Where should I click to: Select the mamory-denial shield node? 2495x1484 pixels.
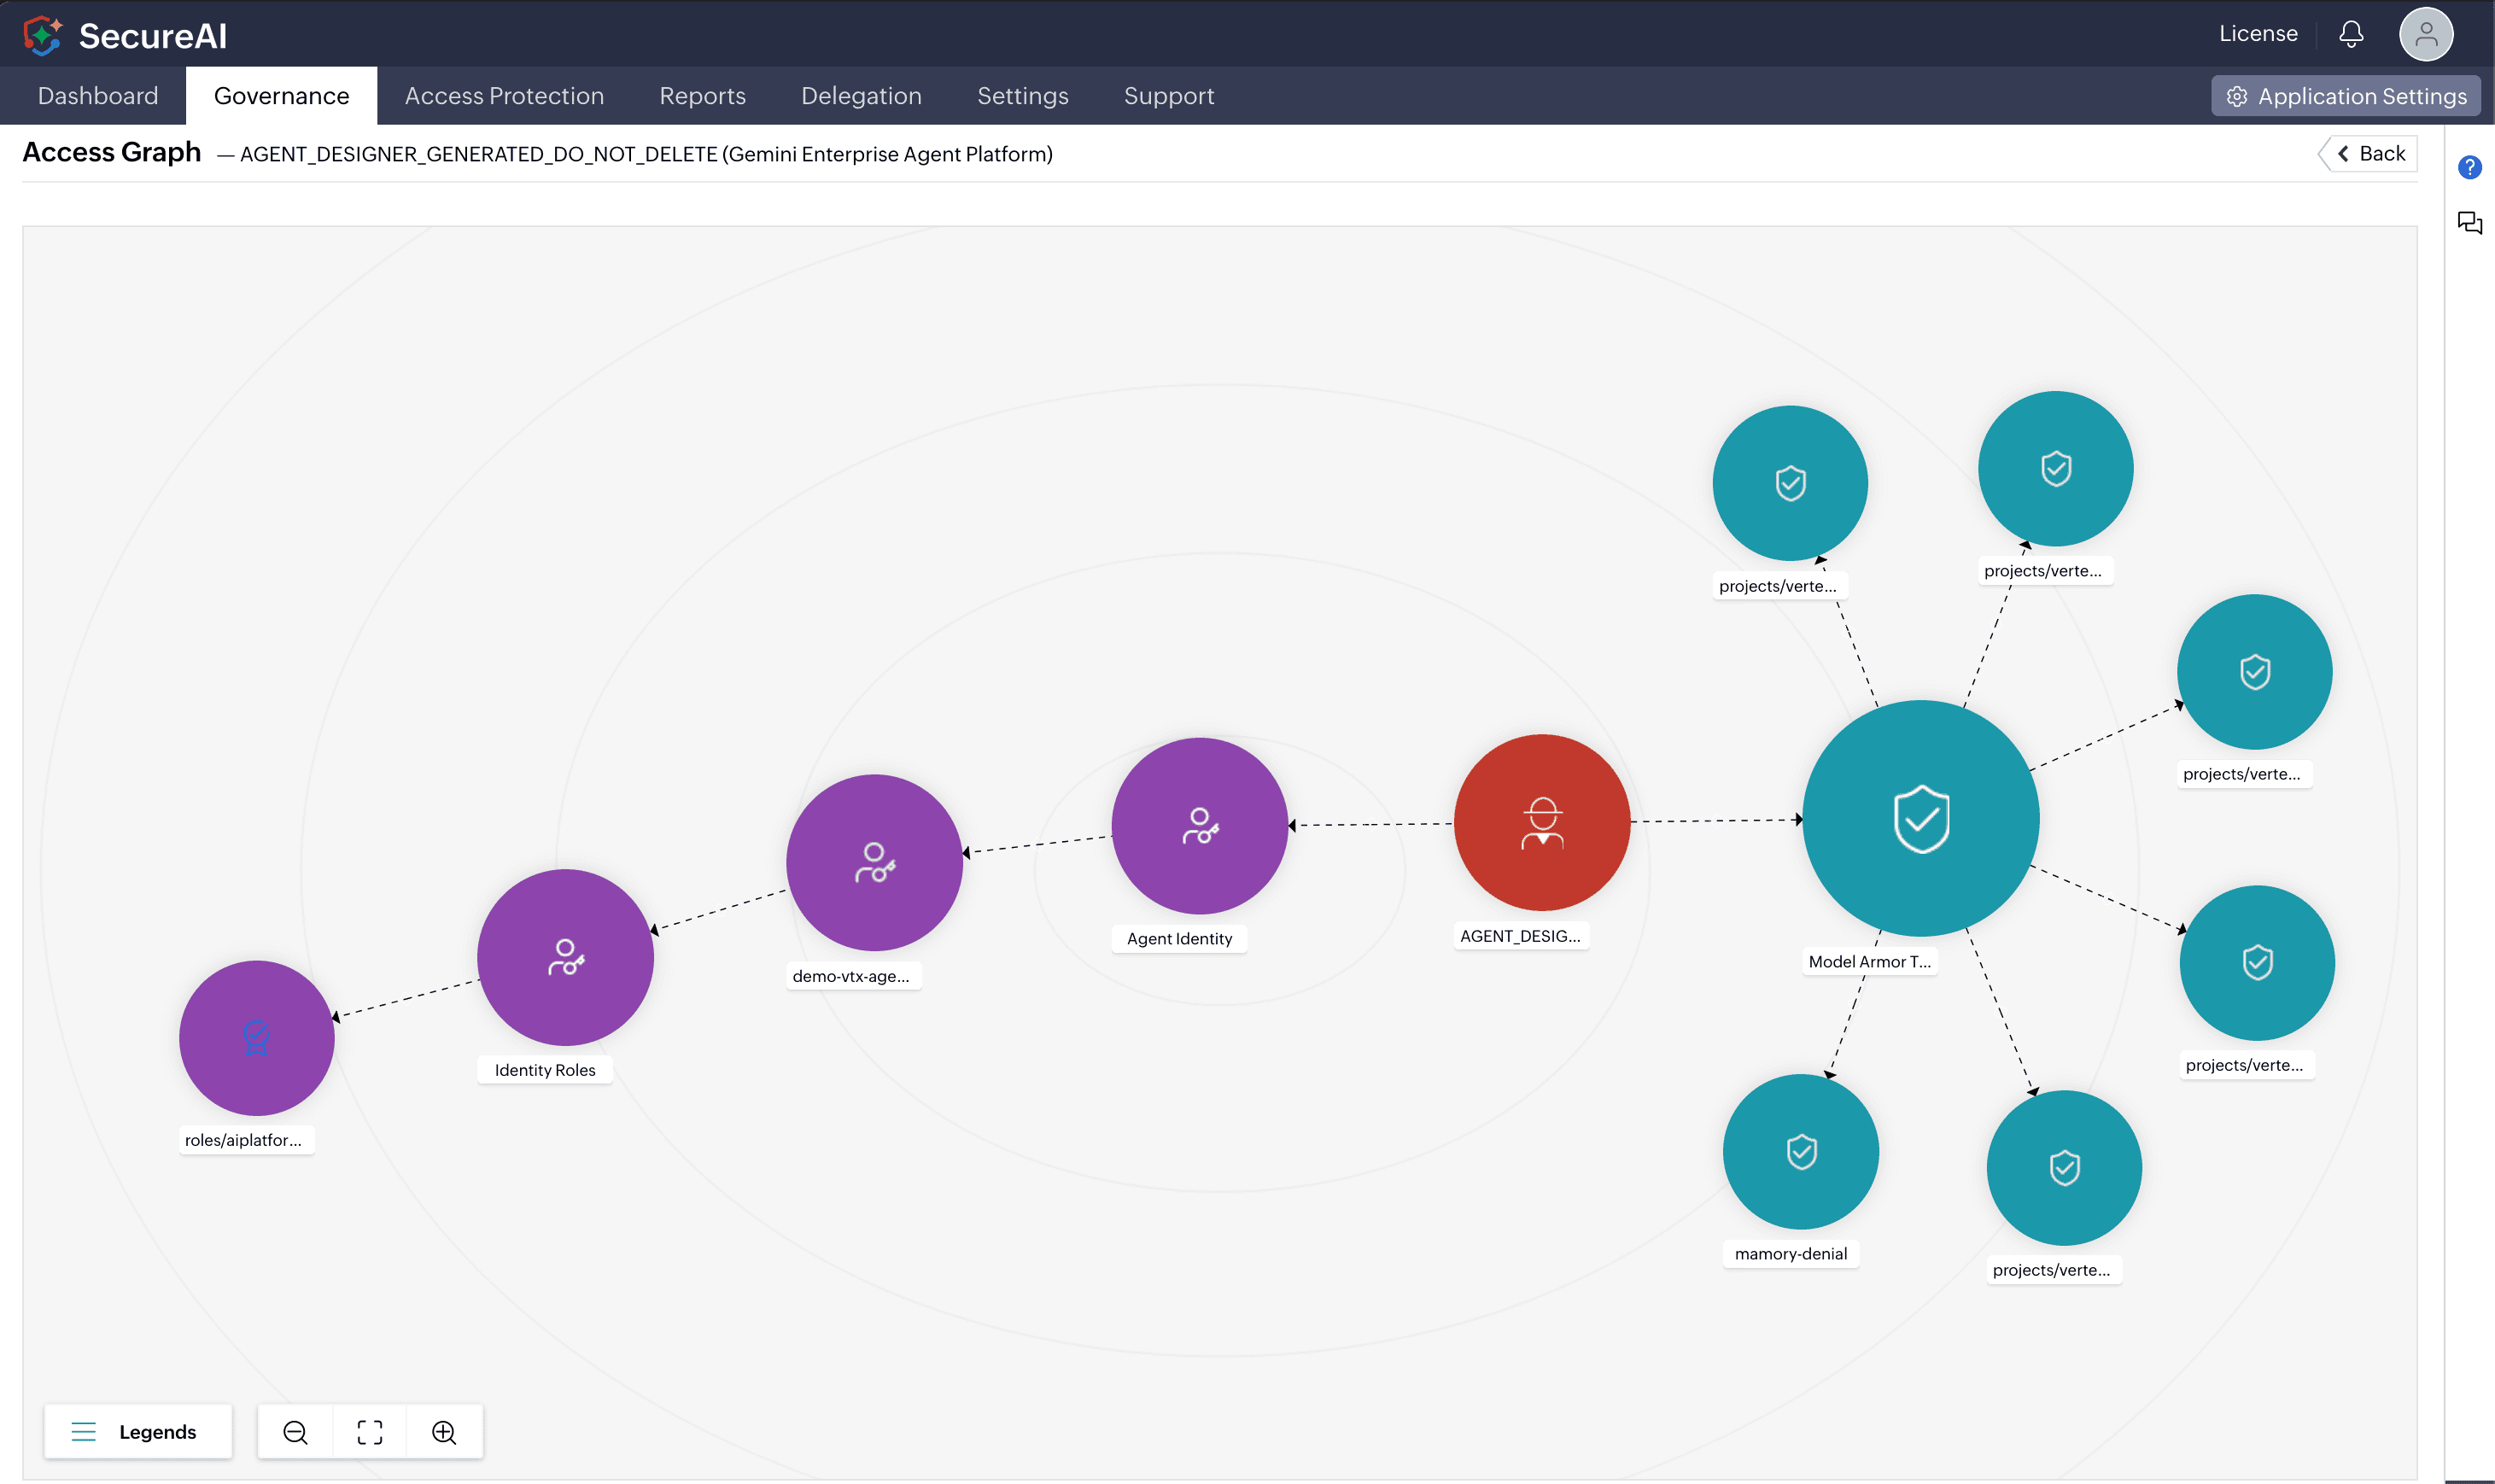coord(1801,1152)
